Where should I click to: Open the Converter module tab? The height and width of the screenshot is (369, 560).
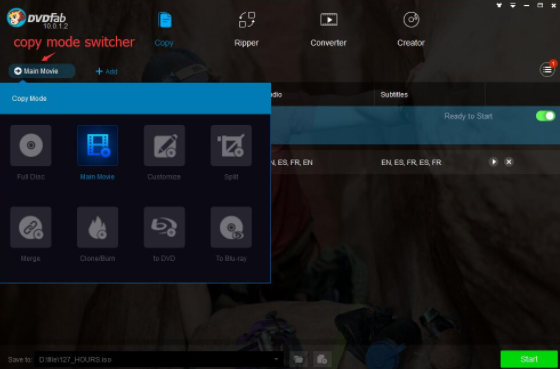[x=328, y=29]
